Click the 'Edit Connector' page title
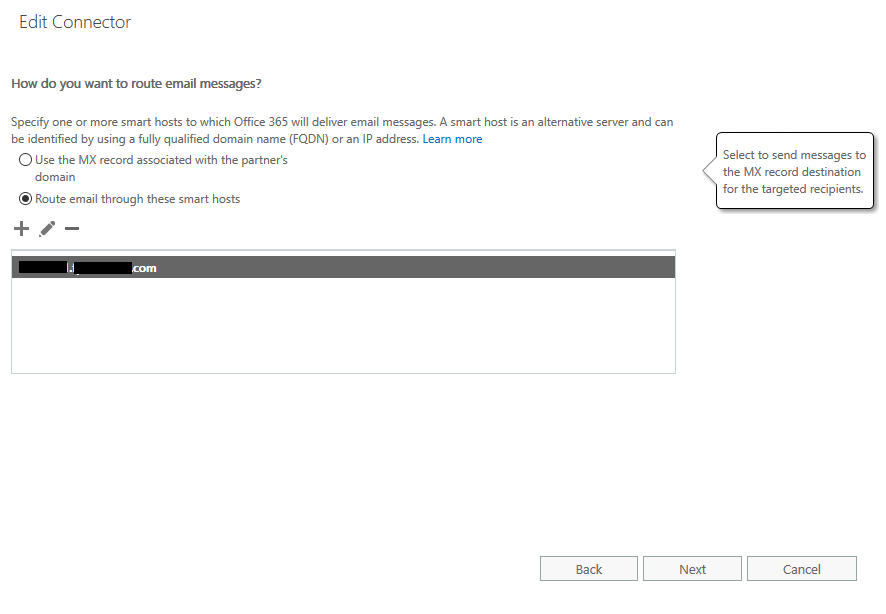The width and height of the screenshot is (886, 614). click(x=75, y=22)
